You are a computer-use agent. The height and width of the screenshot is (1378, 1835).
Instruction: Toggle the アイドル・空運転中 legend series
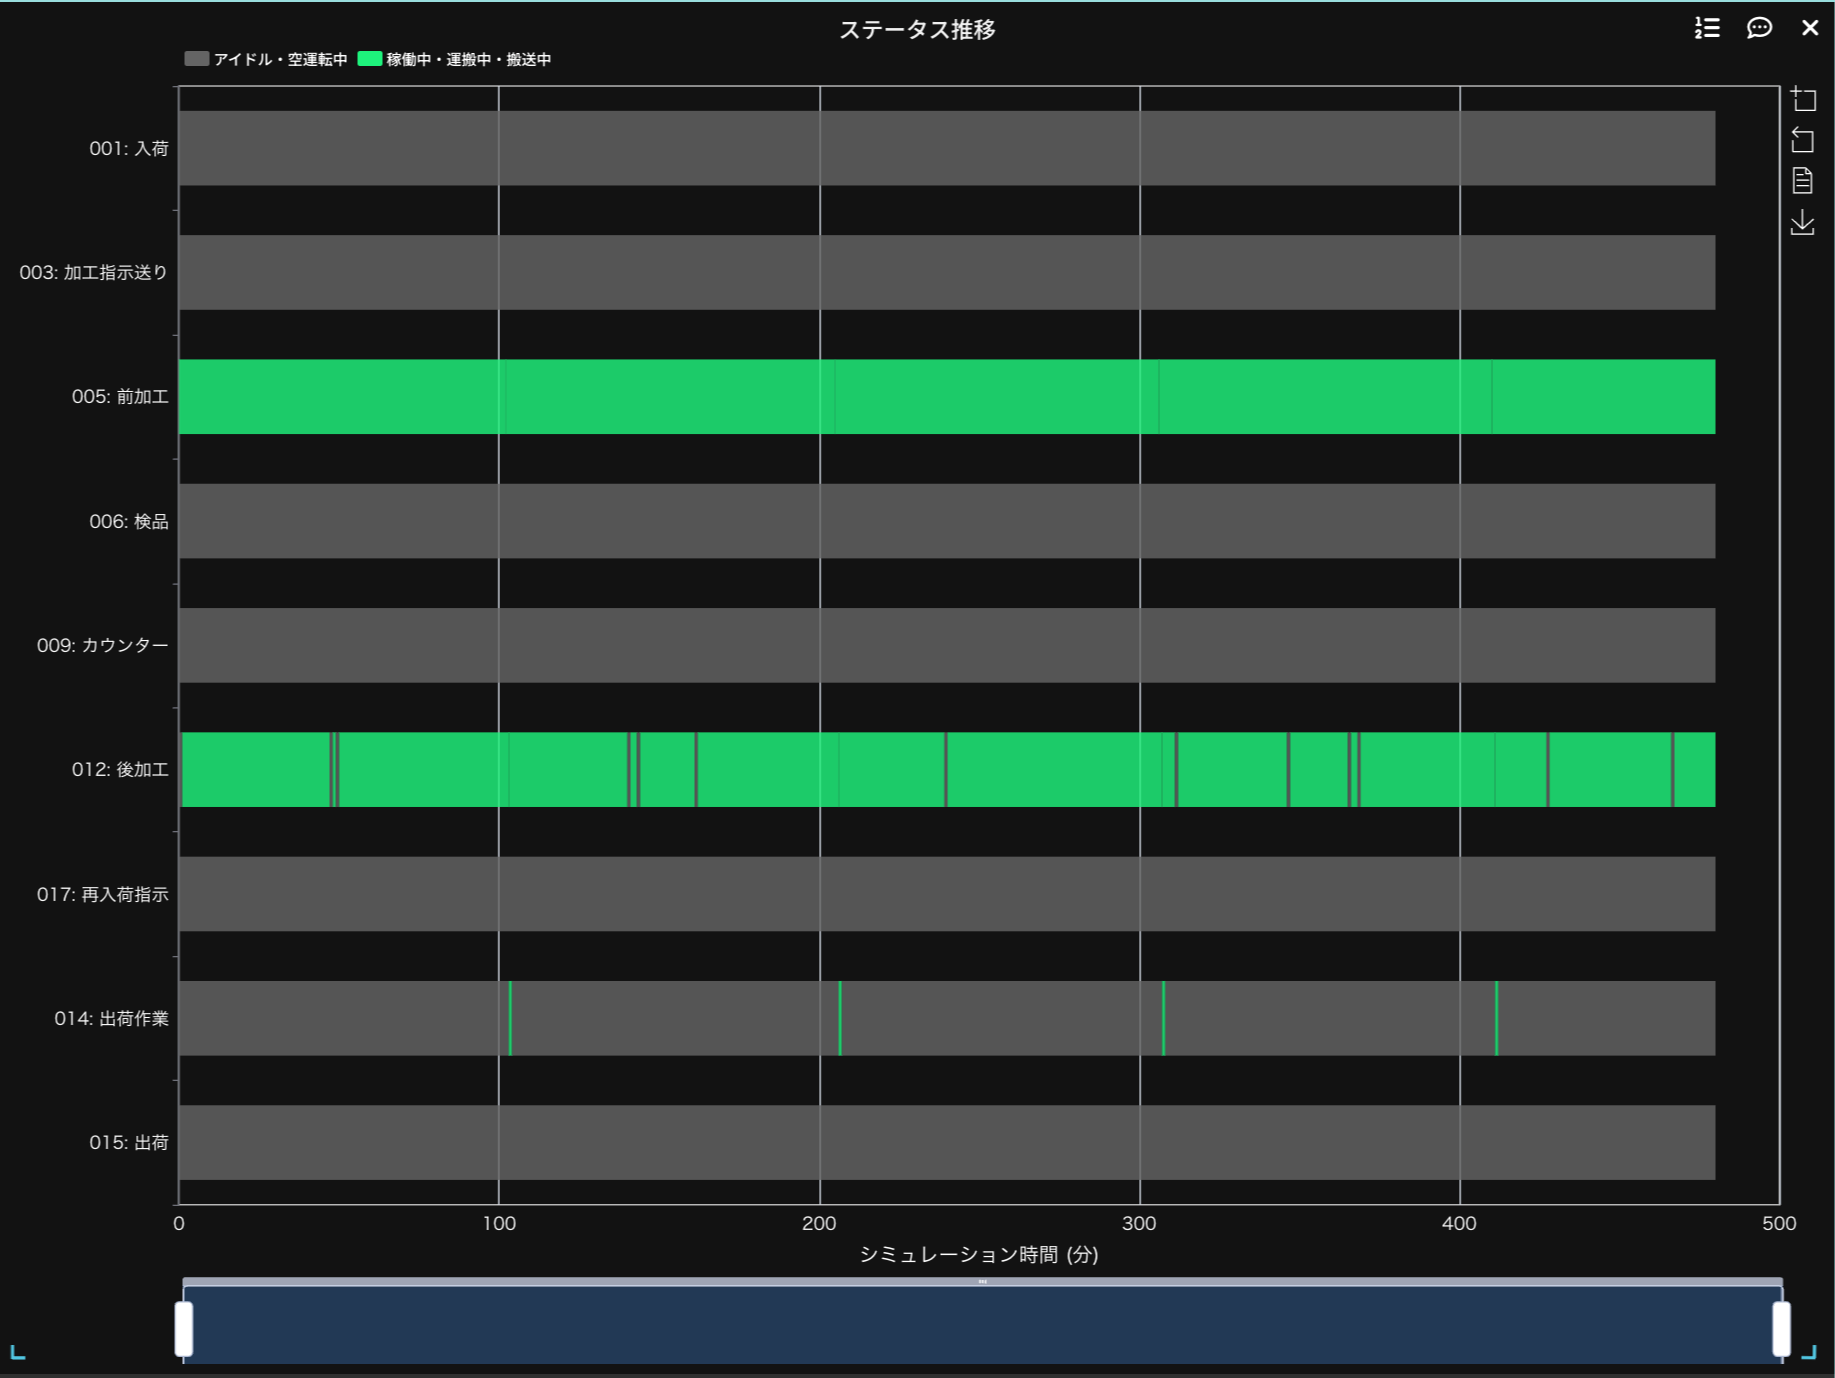tap(280, 60)
